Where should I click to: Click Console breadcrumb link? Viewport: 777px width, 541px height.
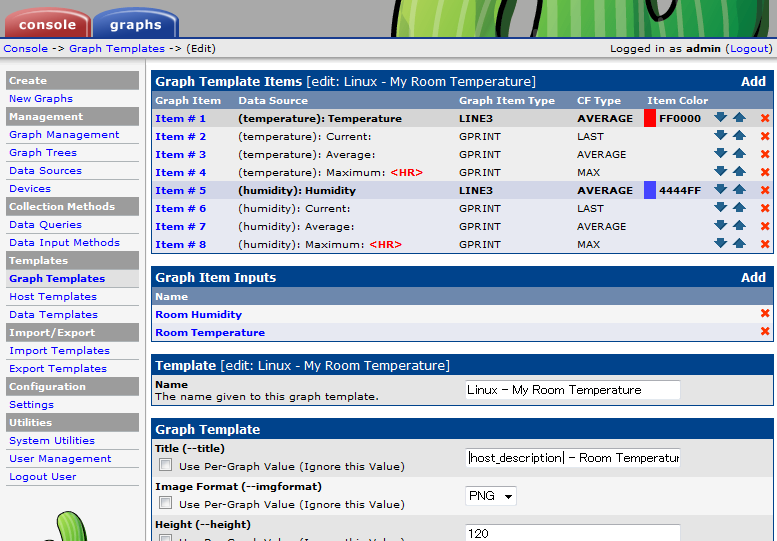point(26,49)
